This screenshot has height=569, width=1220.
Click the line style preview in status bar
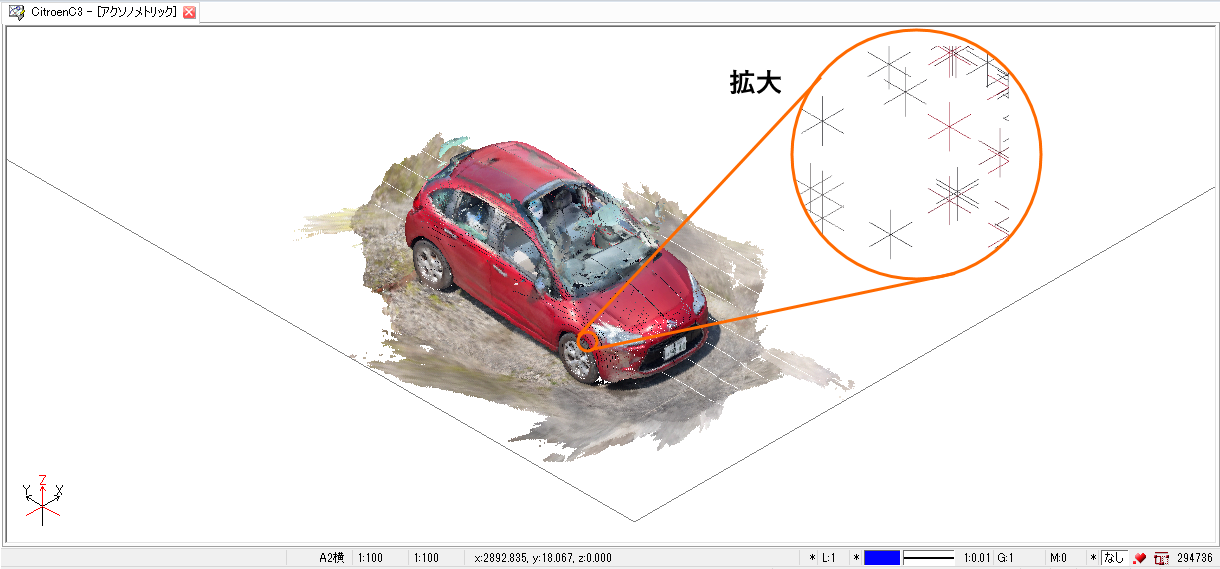point(929,558)
